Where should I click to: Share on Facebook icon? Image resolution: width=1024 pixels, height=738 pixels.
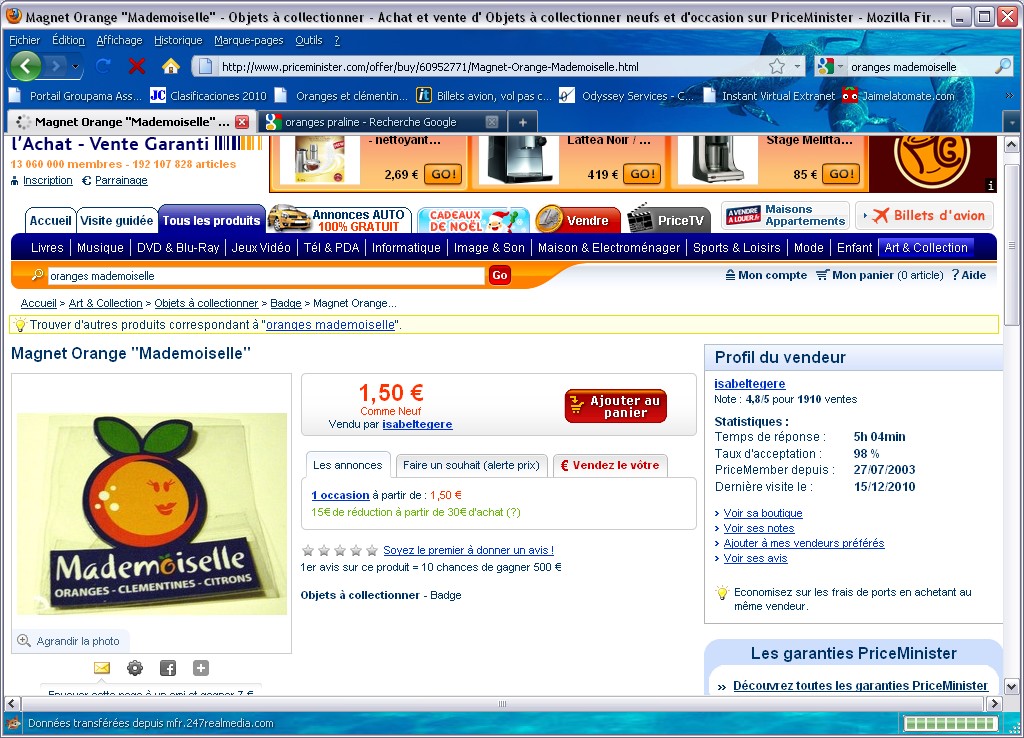click(x=168, y=668)
